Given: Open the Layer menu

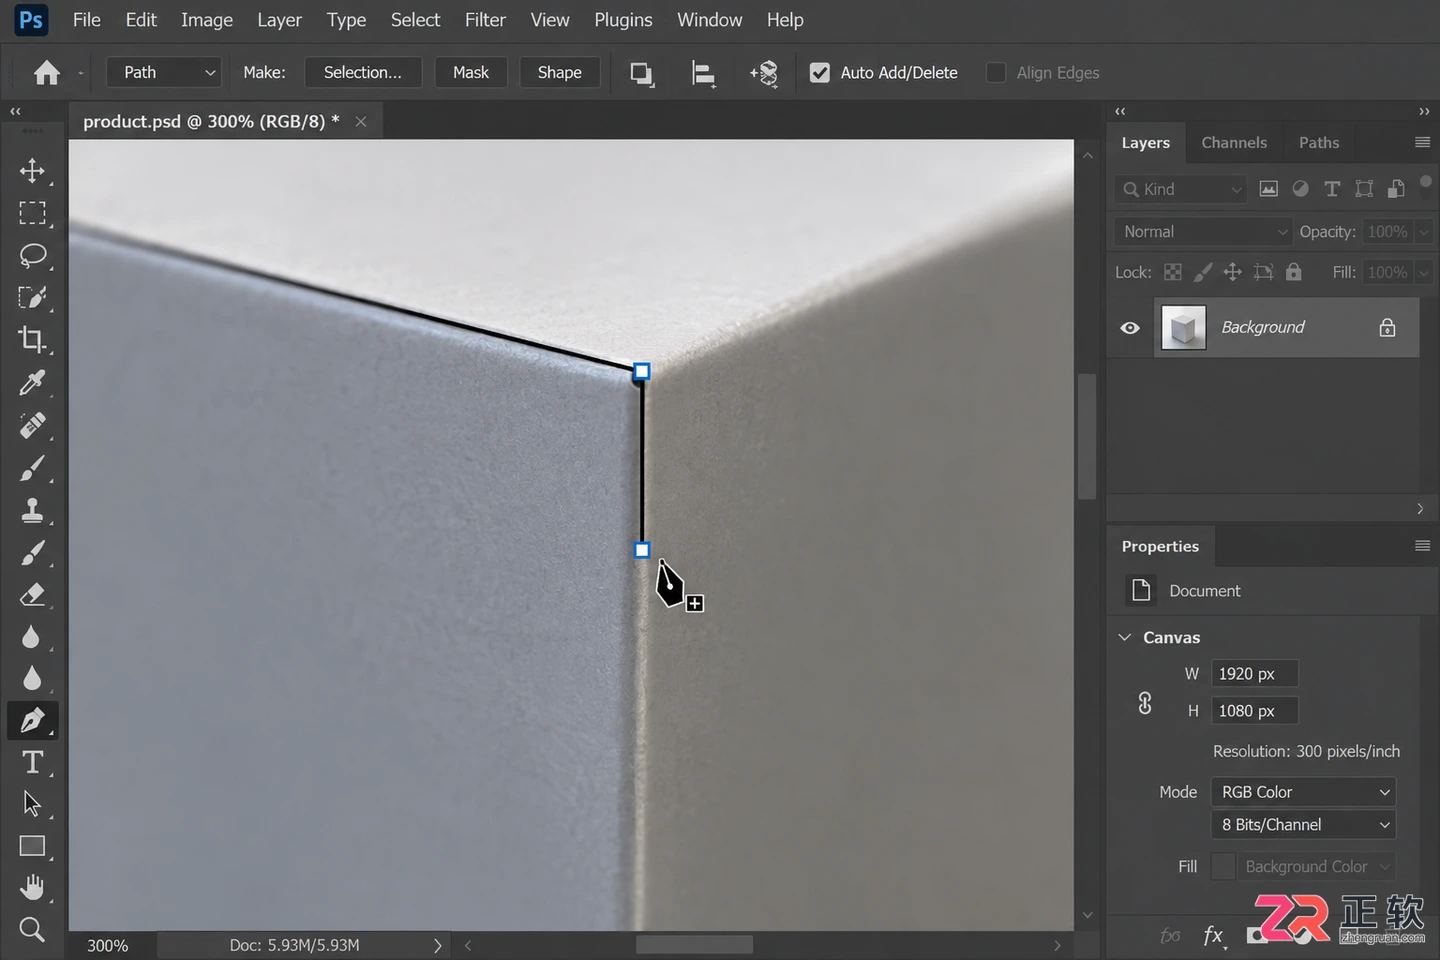Looking at the screenshot, I should pyautogui.click(x=279, y=20).
